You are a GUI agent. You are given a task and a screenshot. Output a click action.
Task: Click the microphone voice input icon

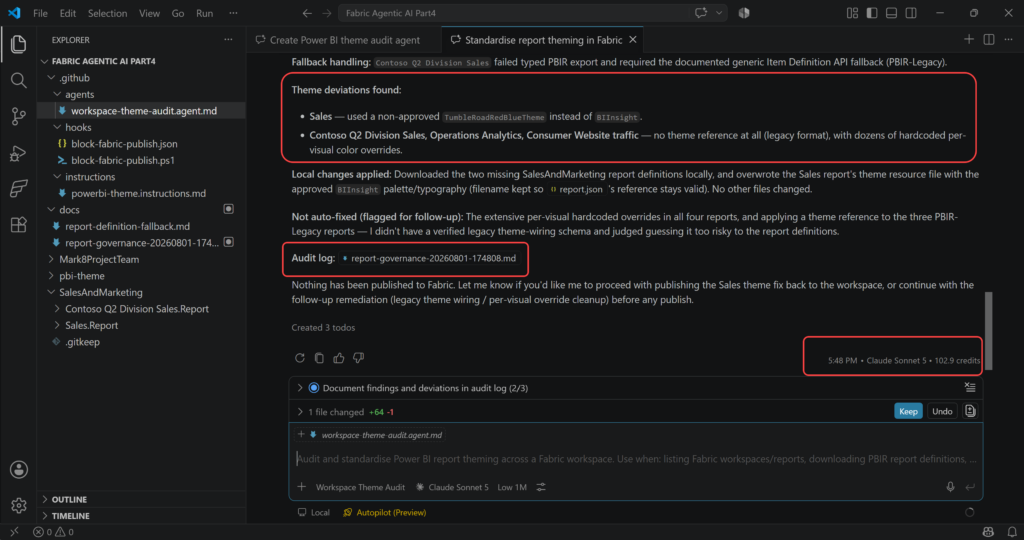[x=950, y=487]
